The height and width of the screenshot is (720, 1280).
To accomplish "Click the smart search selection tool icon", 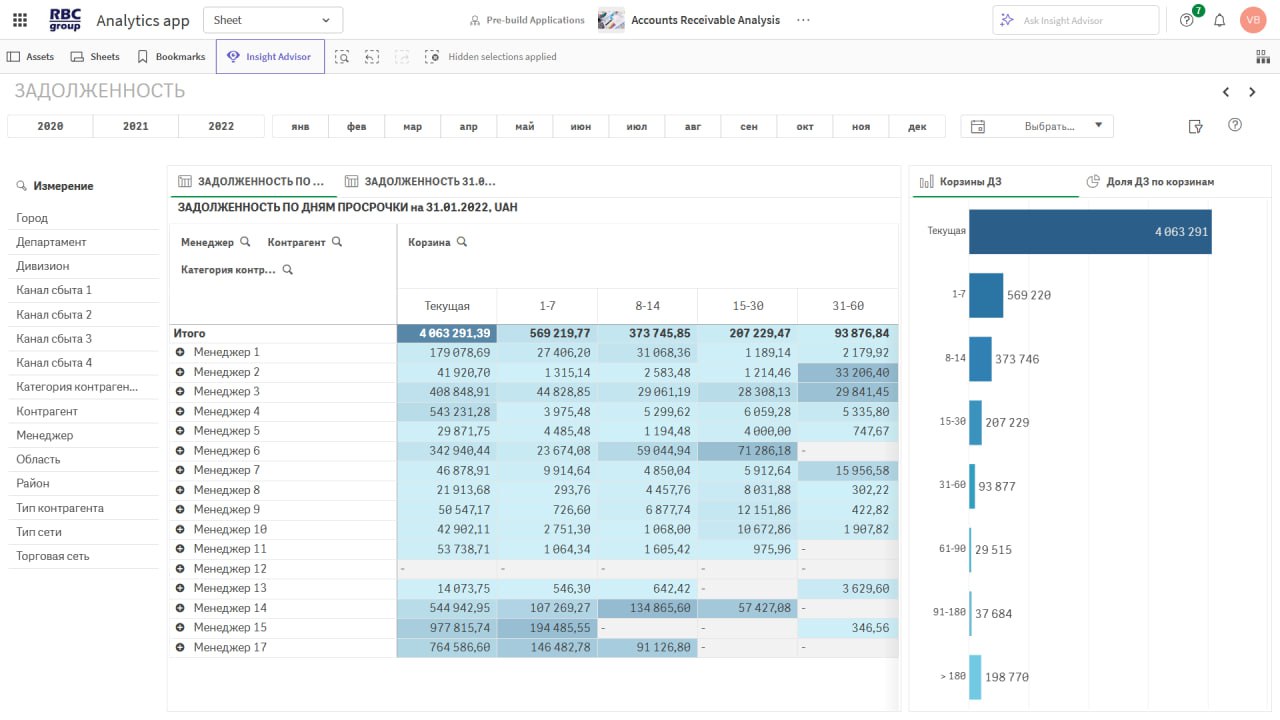I will (x=342, y=57).
